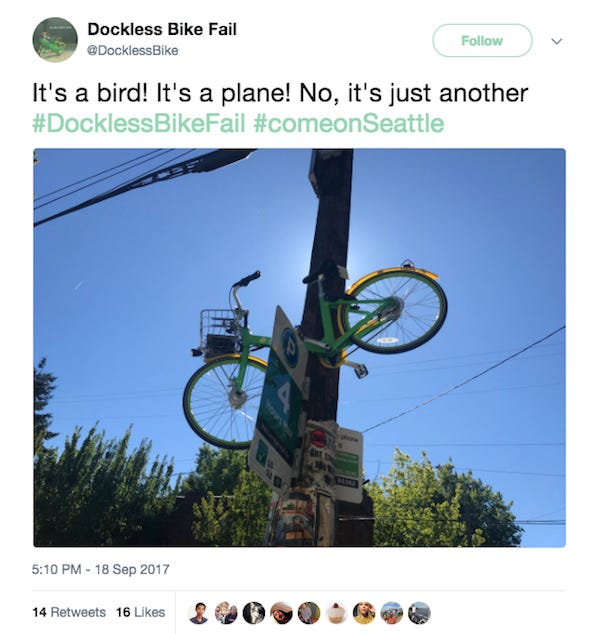Click the fourth liker avatar

281,613
